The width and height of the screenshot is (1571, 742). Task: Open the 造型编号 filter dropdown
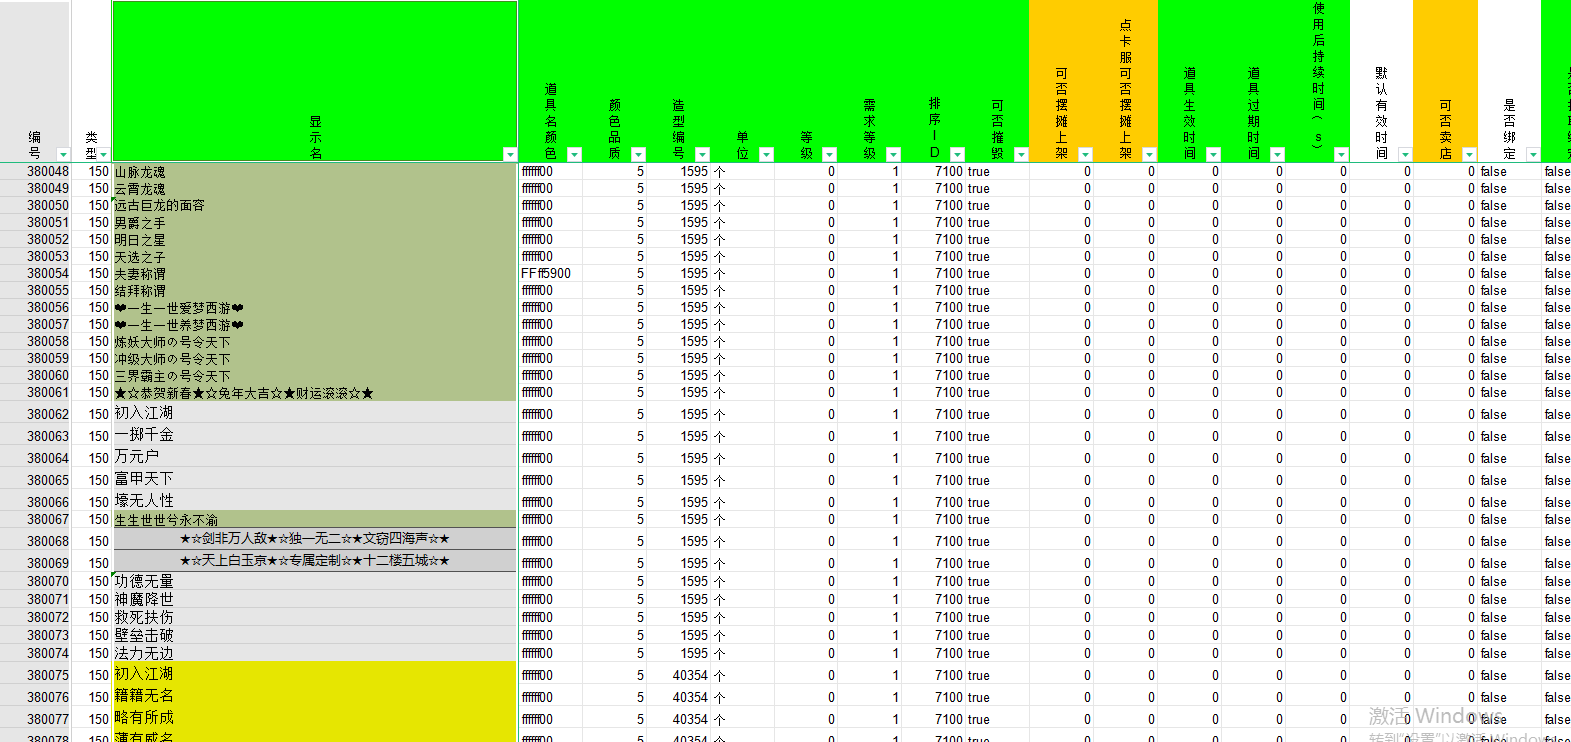(702, 154)
